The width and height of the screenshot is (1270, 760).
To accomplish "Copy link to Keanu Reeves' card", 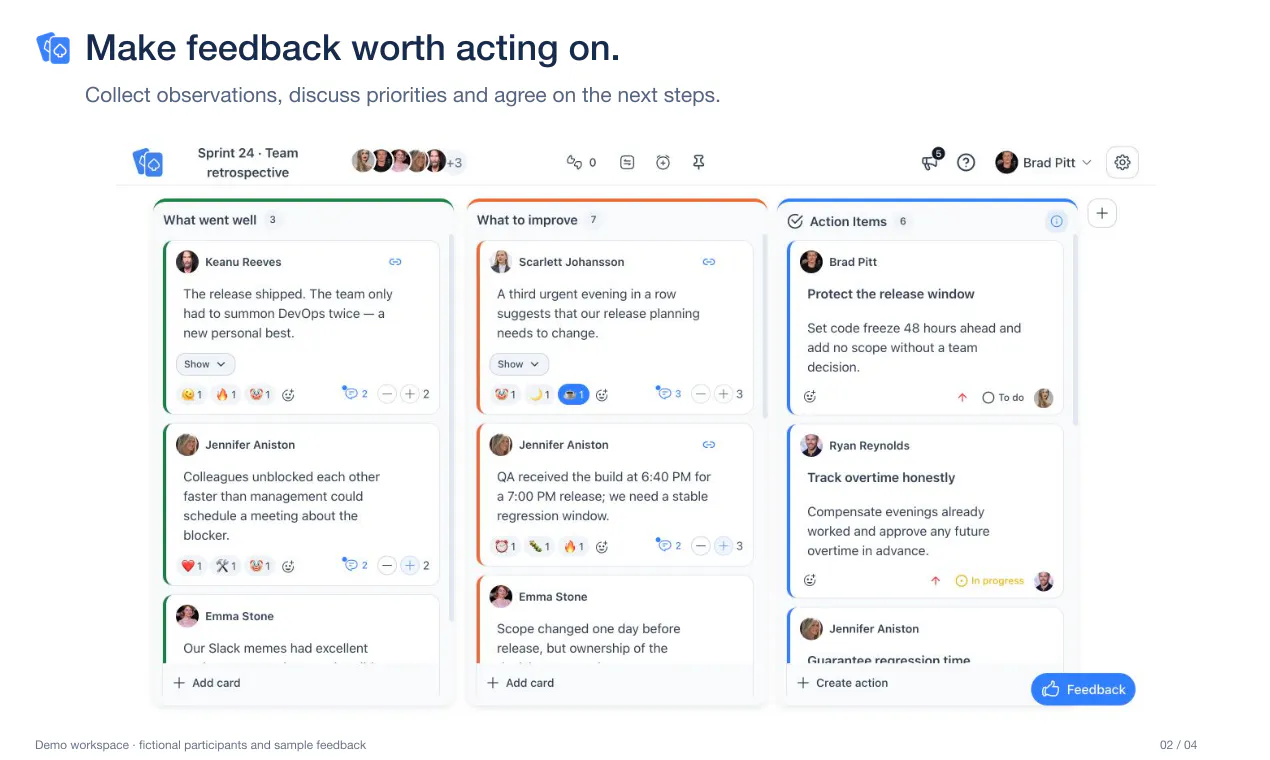I will [395, 262].
